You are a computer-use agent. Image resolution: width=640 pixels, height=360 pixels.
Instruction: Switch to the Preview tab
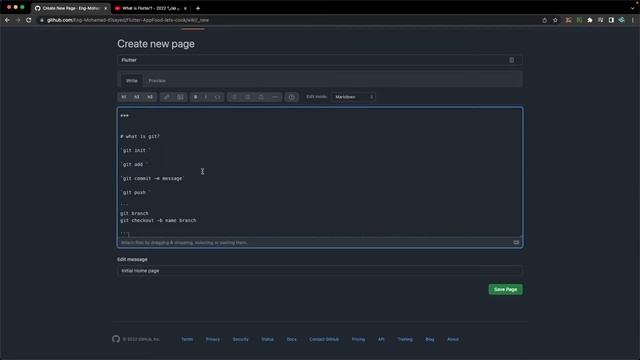[157, 81]
